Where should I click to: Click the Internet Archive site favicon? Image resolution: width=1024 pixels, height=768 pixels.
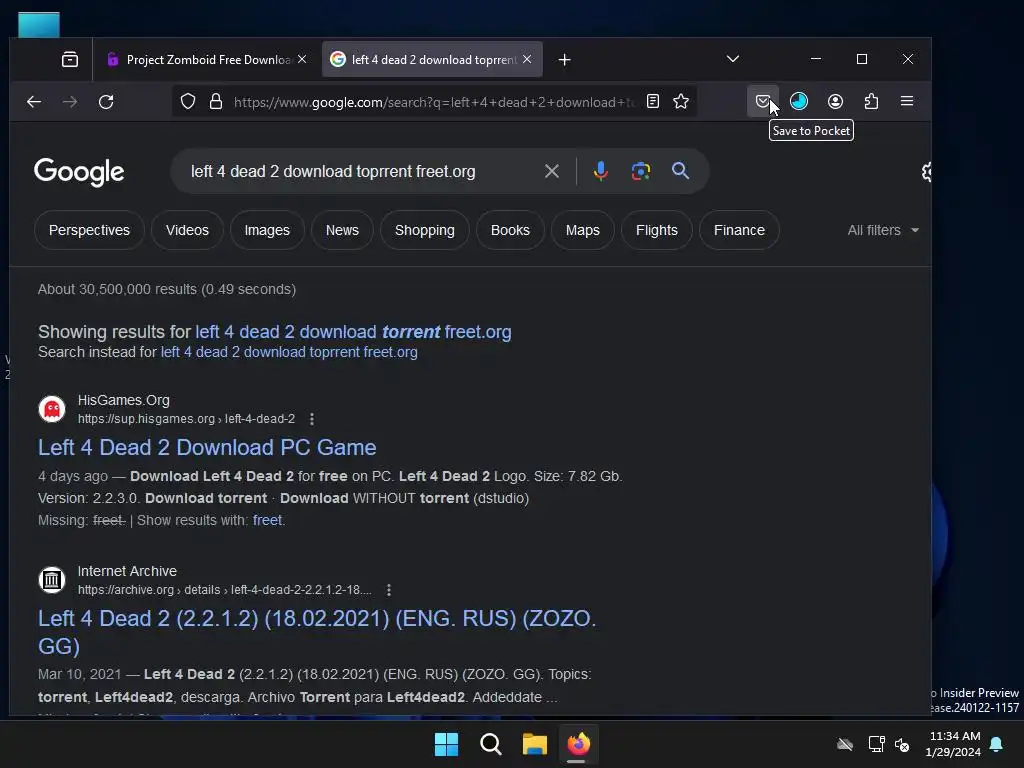(x=52, y=580)
